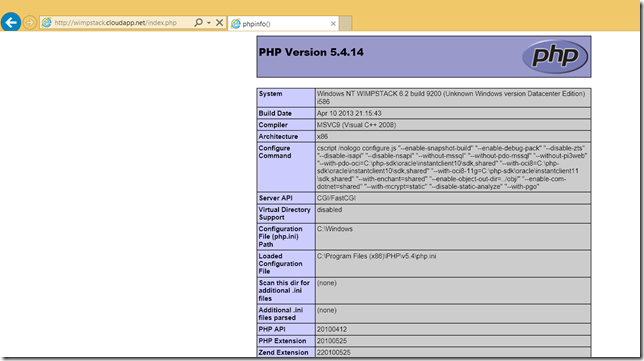Click the PHP logo image
This screenshot has height=361, width=644.
[555, 56]
